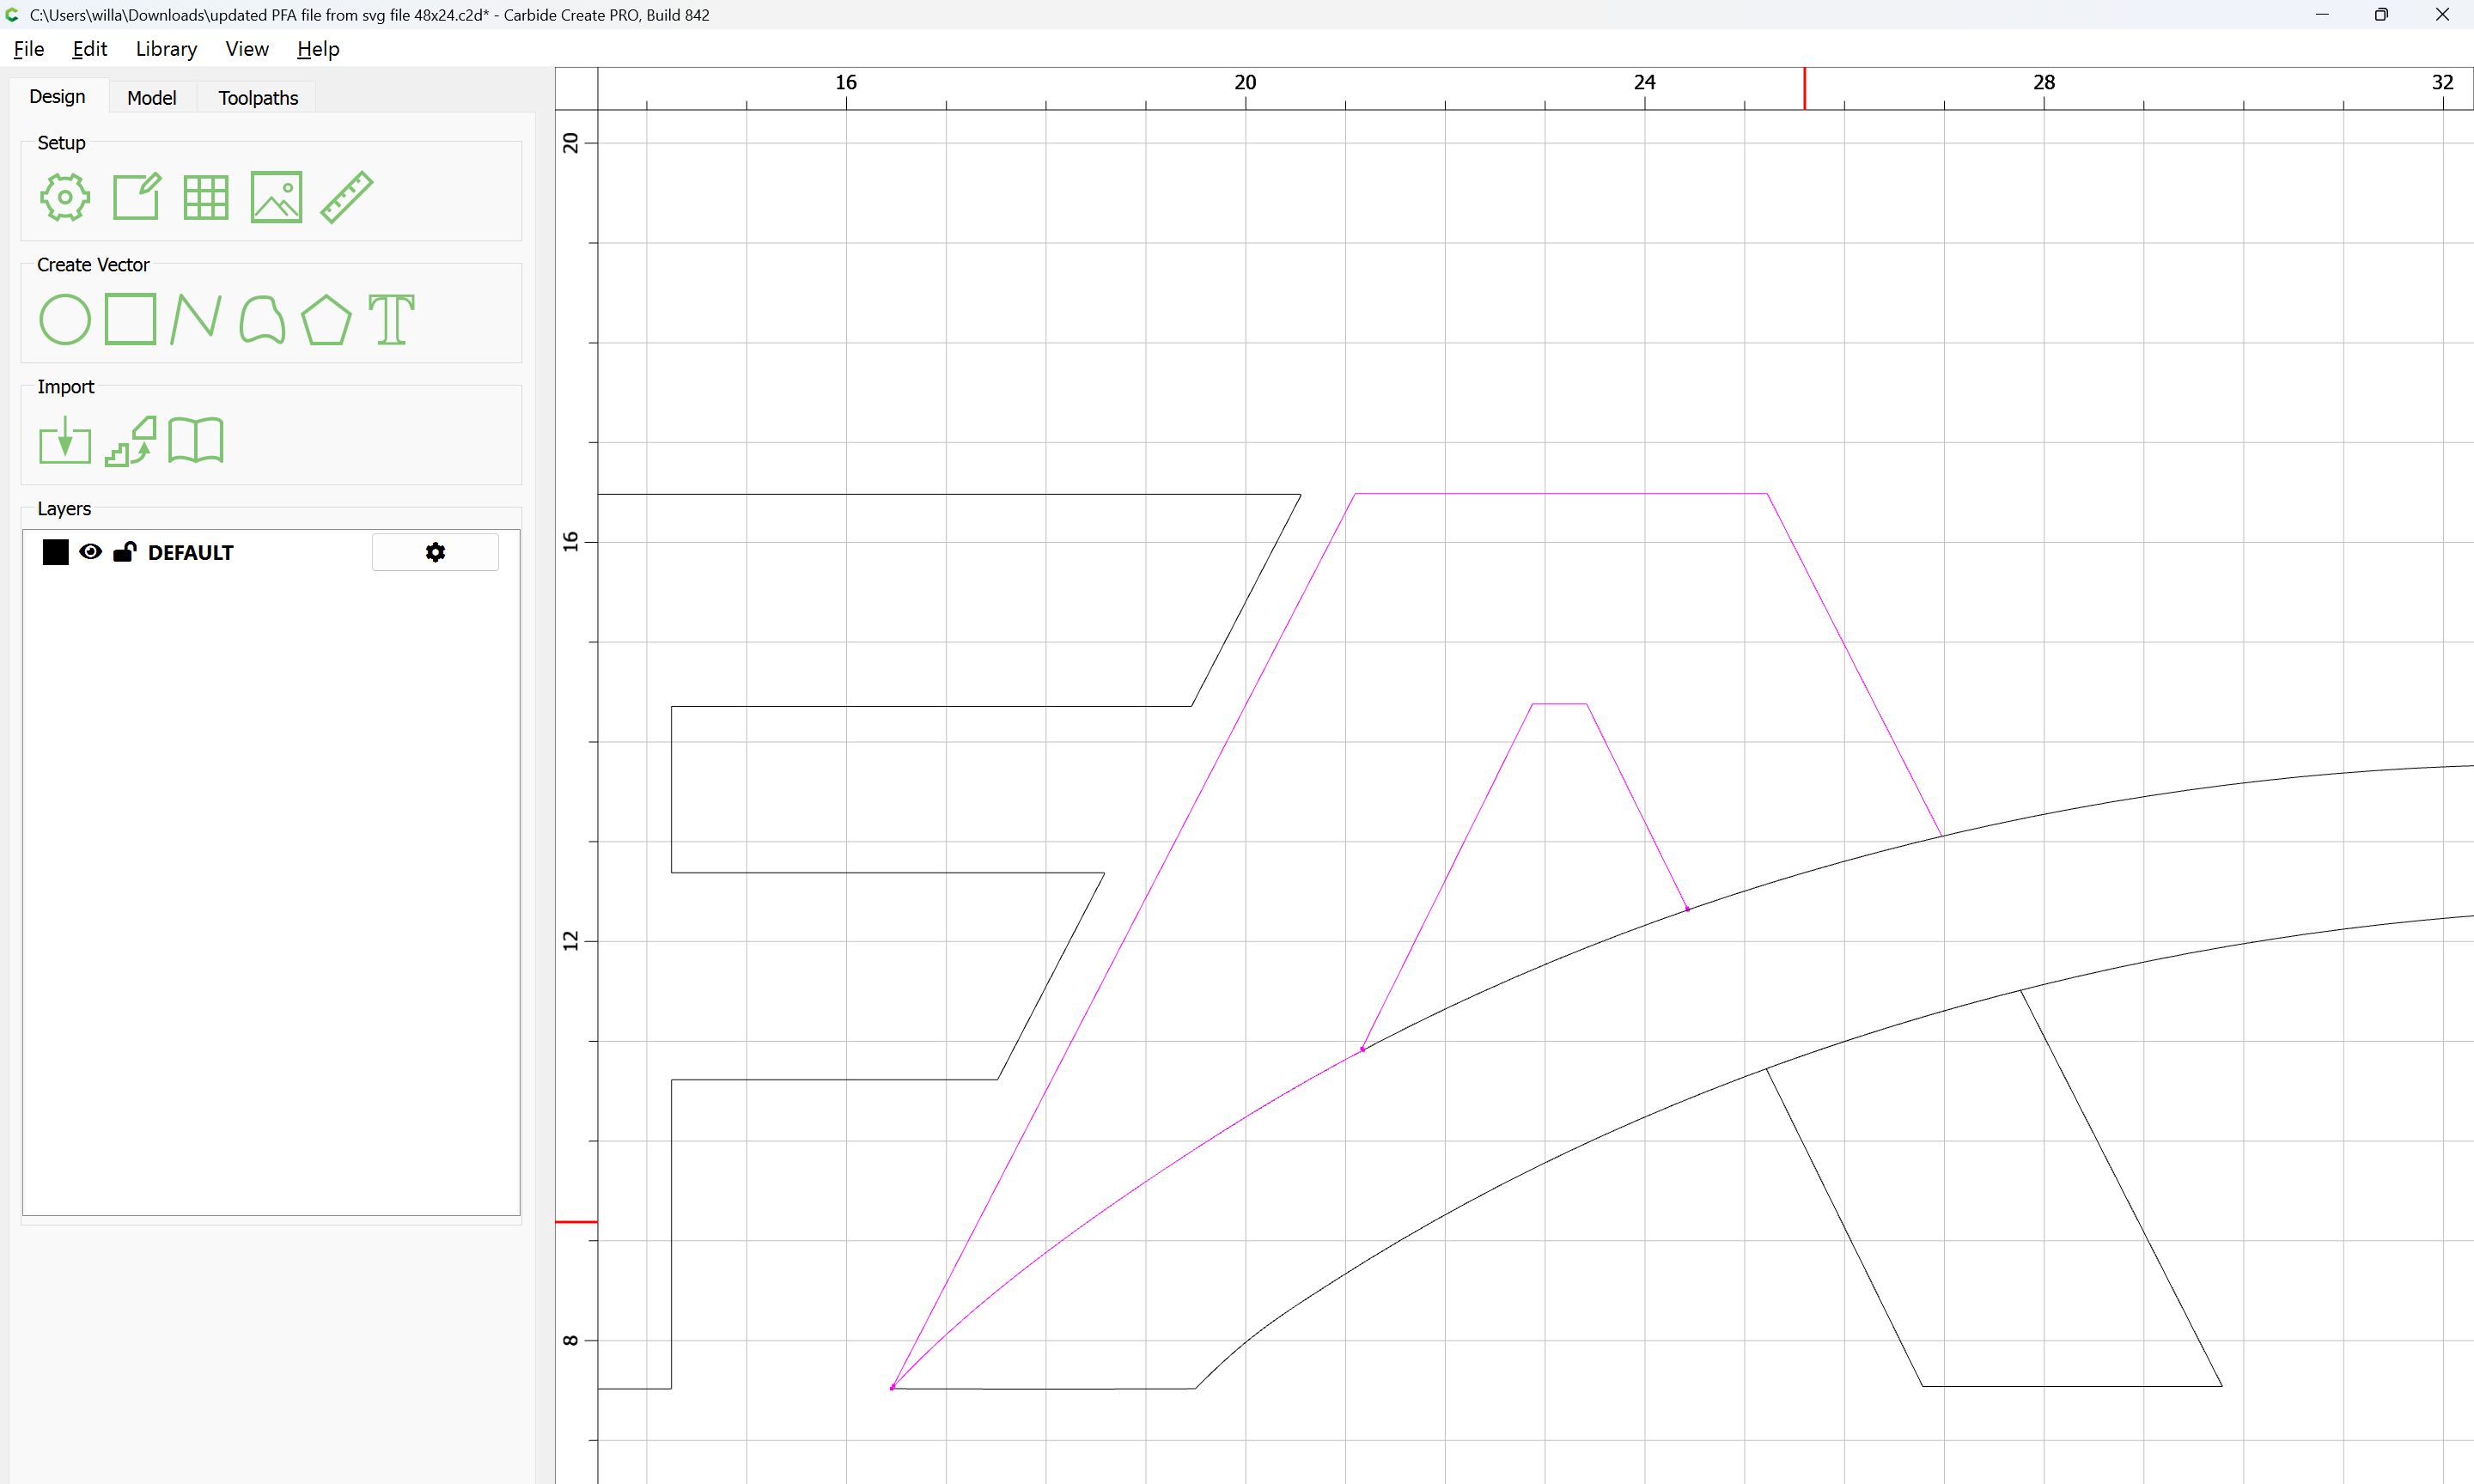Select the Text tool
This screenshot has width=2474, height=1484.
391,320
